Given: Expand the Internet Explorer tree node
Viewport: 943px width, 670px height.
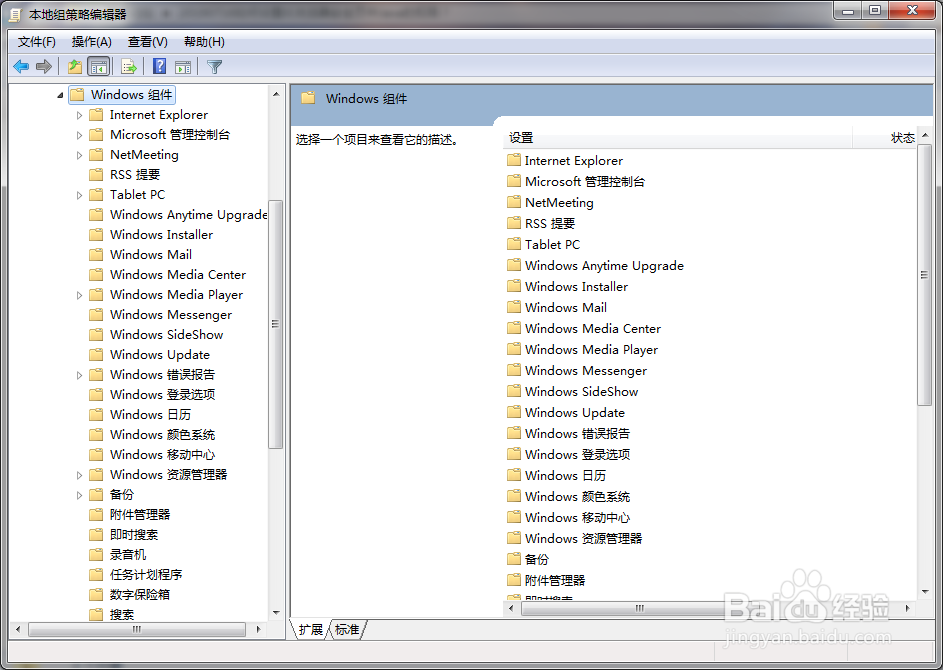Looking at the screenshot, I should [x=79, y=115].
